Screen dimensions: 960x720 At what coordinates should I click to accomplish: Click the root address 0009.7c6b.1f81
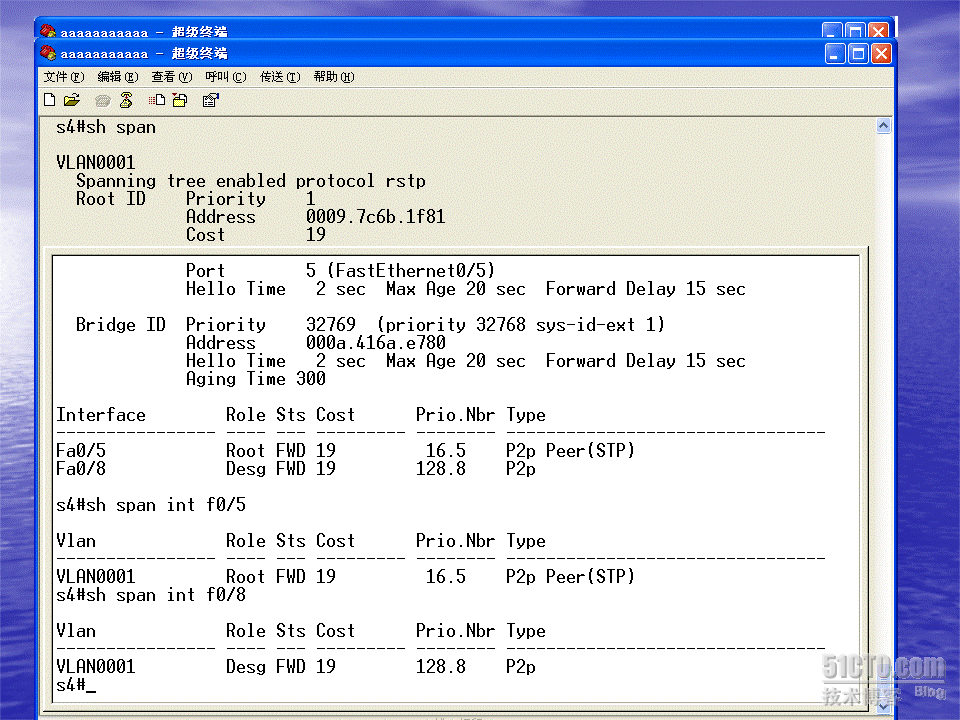(375, 217)
